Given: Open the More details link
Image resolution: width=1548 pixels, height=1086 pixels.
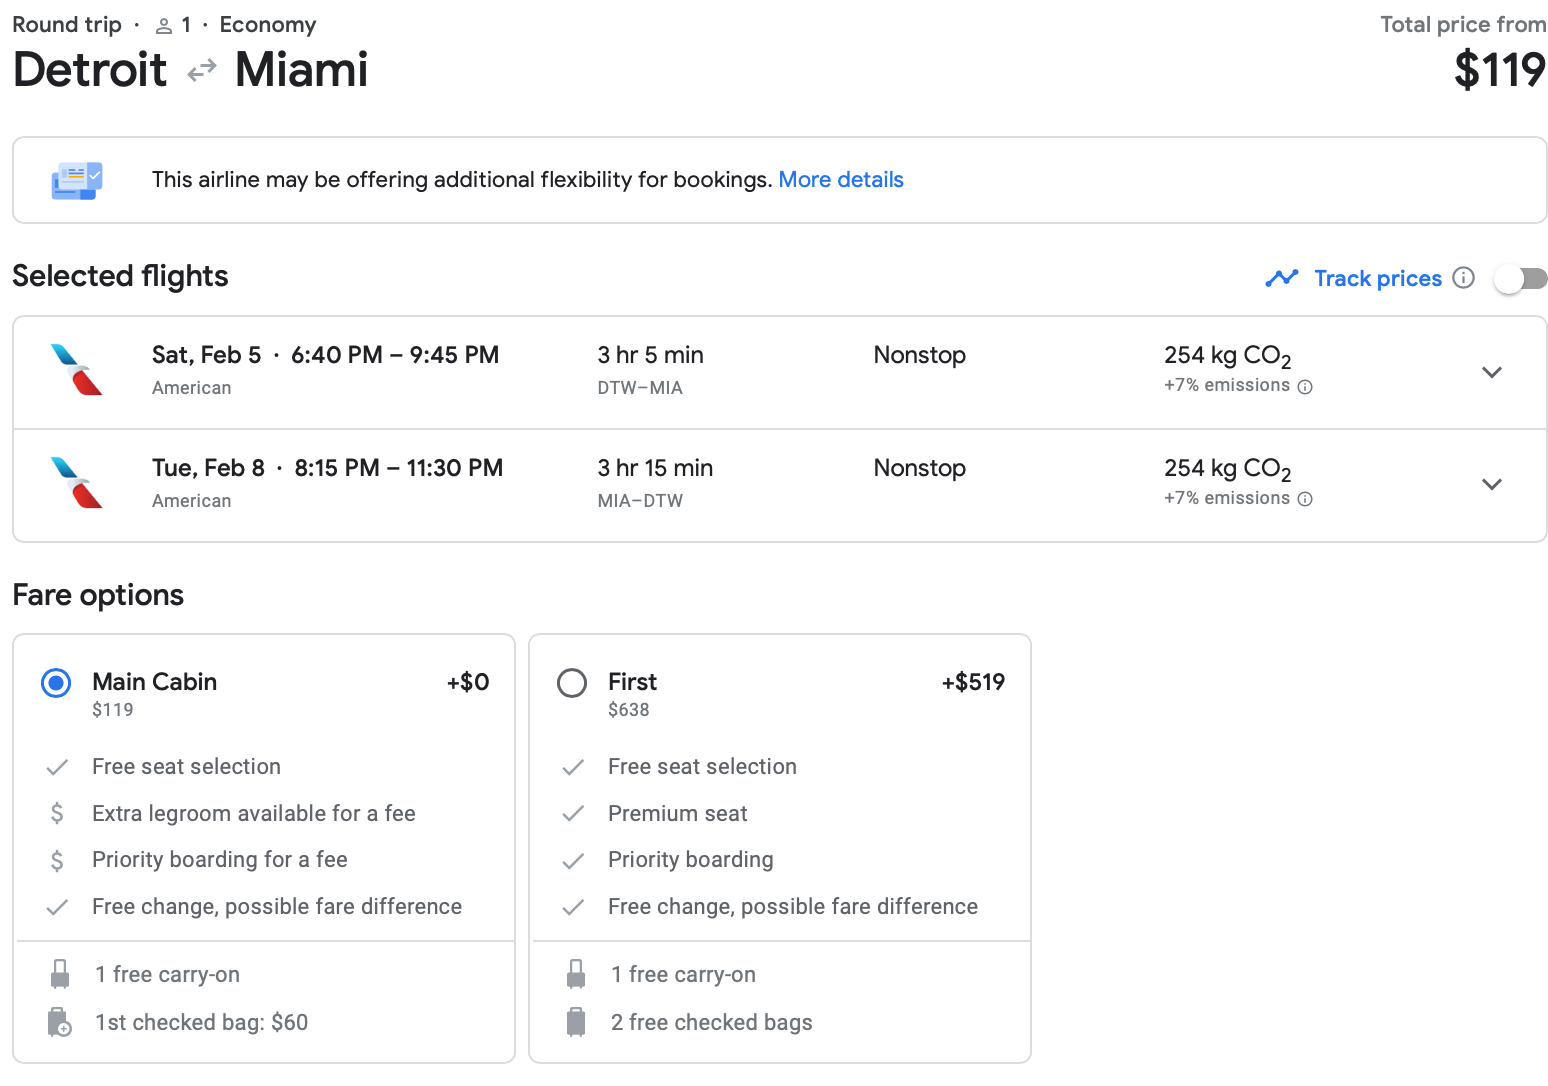Looking at the screenshot, I should 841,180.
